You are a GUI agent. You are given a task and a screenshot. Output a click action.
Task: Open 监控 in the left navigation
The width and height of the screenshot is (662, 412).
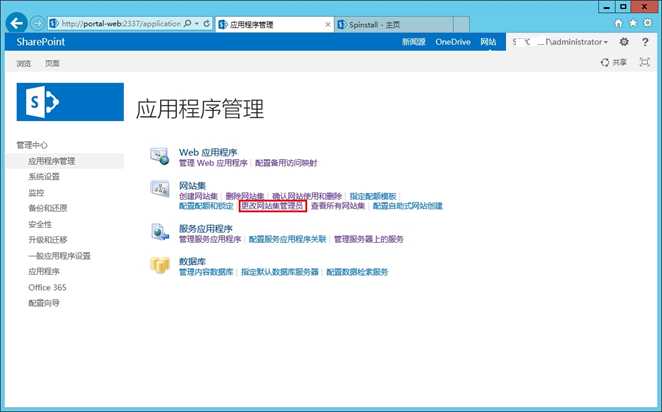tap(36, 192)
